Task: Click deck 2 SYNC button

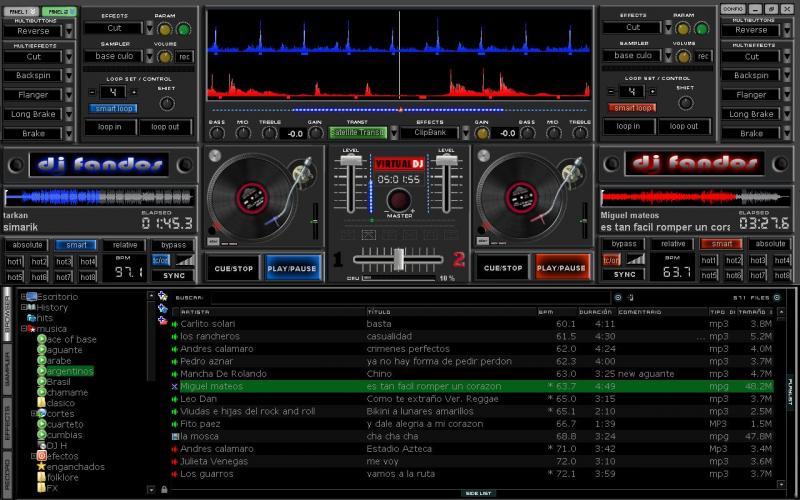Action: tap(624, 274)
